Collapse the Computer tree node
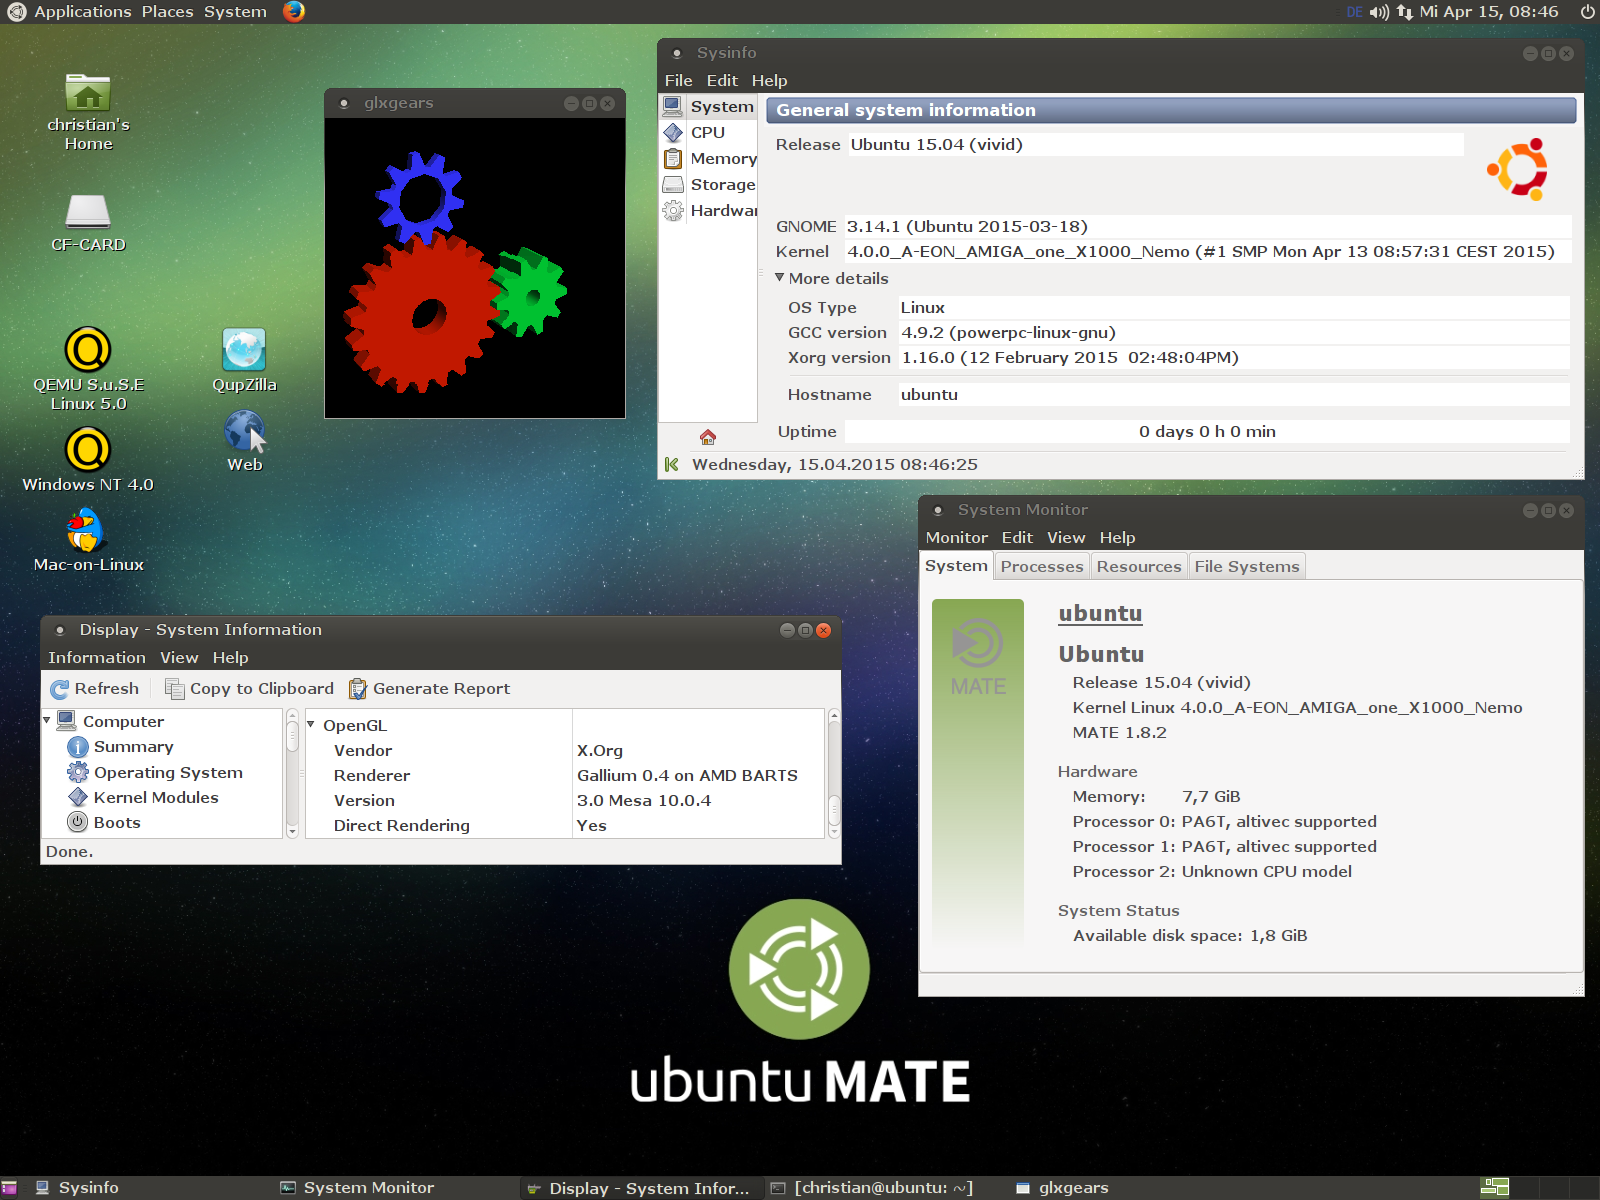The image size is (1600, 1200). click(47, 721)
